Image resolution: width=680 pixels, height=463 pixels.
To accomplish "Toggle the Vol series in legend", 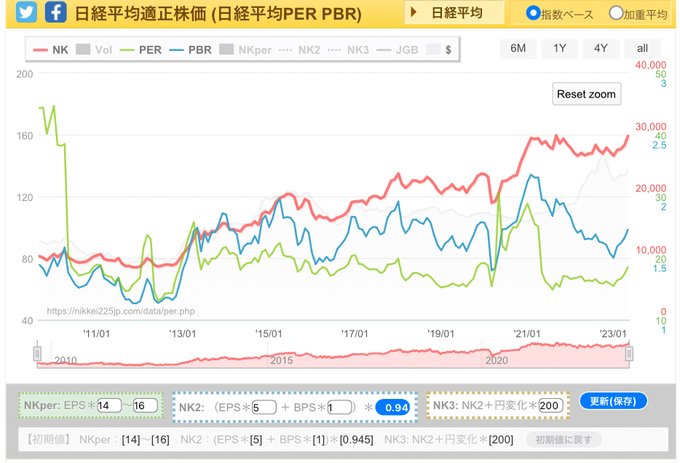I will pos(94,50).
